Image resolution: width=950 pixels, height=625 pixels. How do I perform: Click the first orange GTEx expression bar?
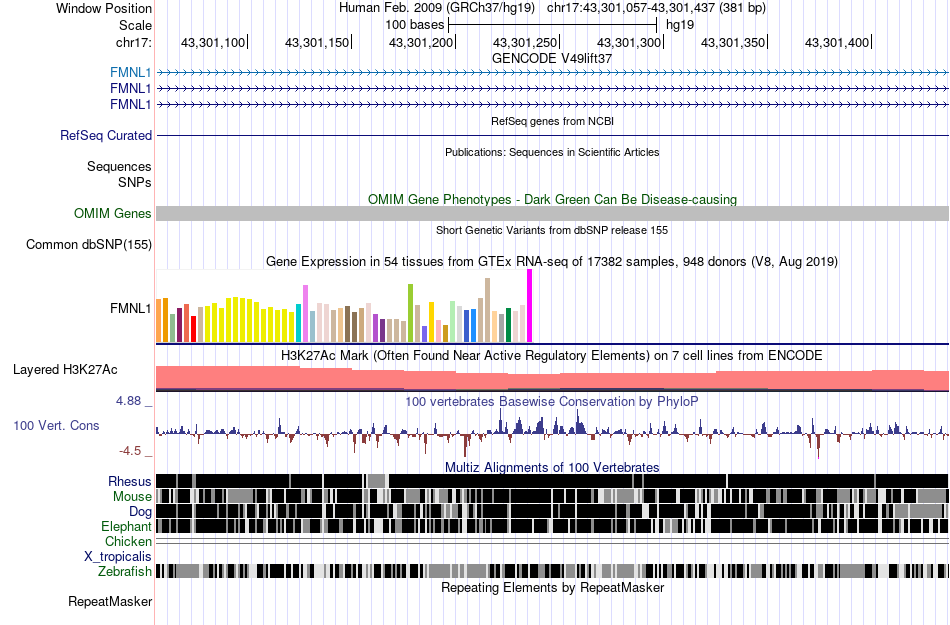[x=159, y=320]
